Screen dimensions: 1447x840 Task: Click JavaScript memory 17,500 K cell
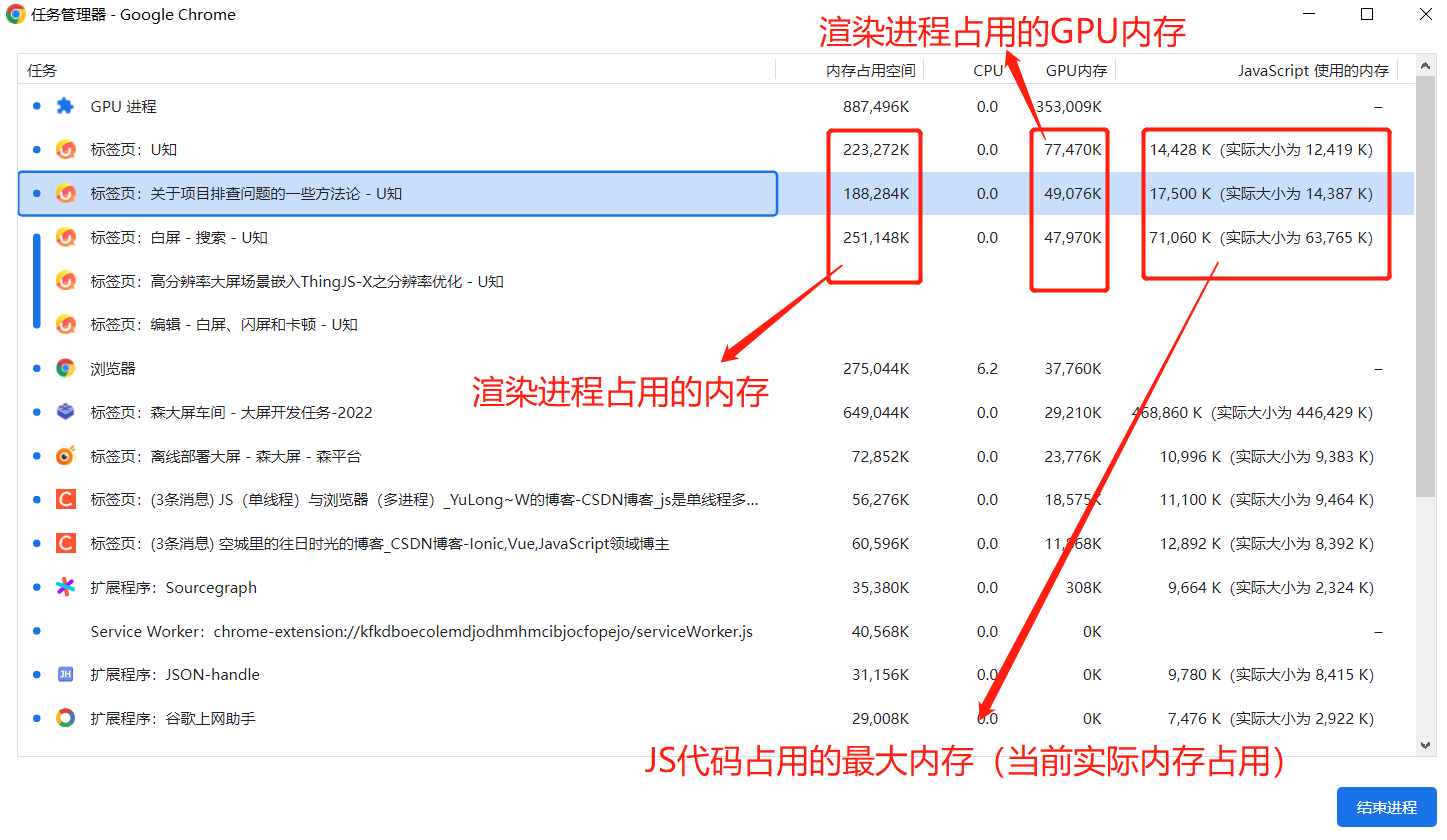pos(1261,193)
